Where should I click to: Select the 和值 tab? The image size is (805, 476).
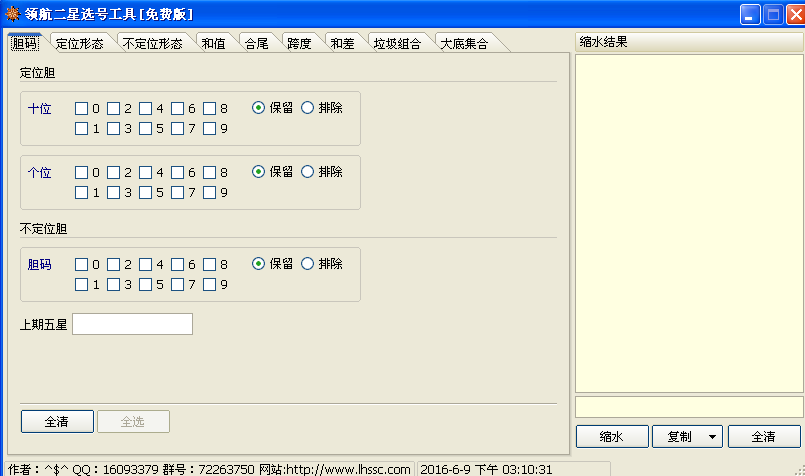pyautogui.click(x=214, y=44)
